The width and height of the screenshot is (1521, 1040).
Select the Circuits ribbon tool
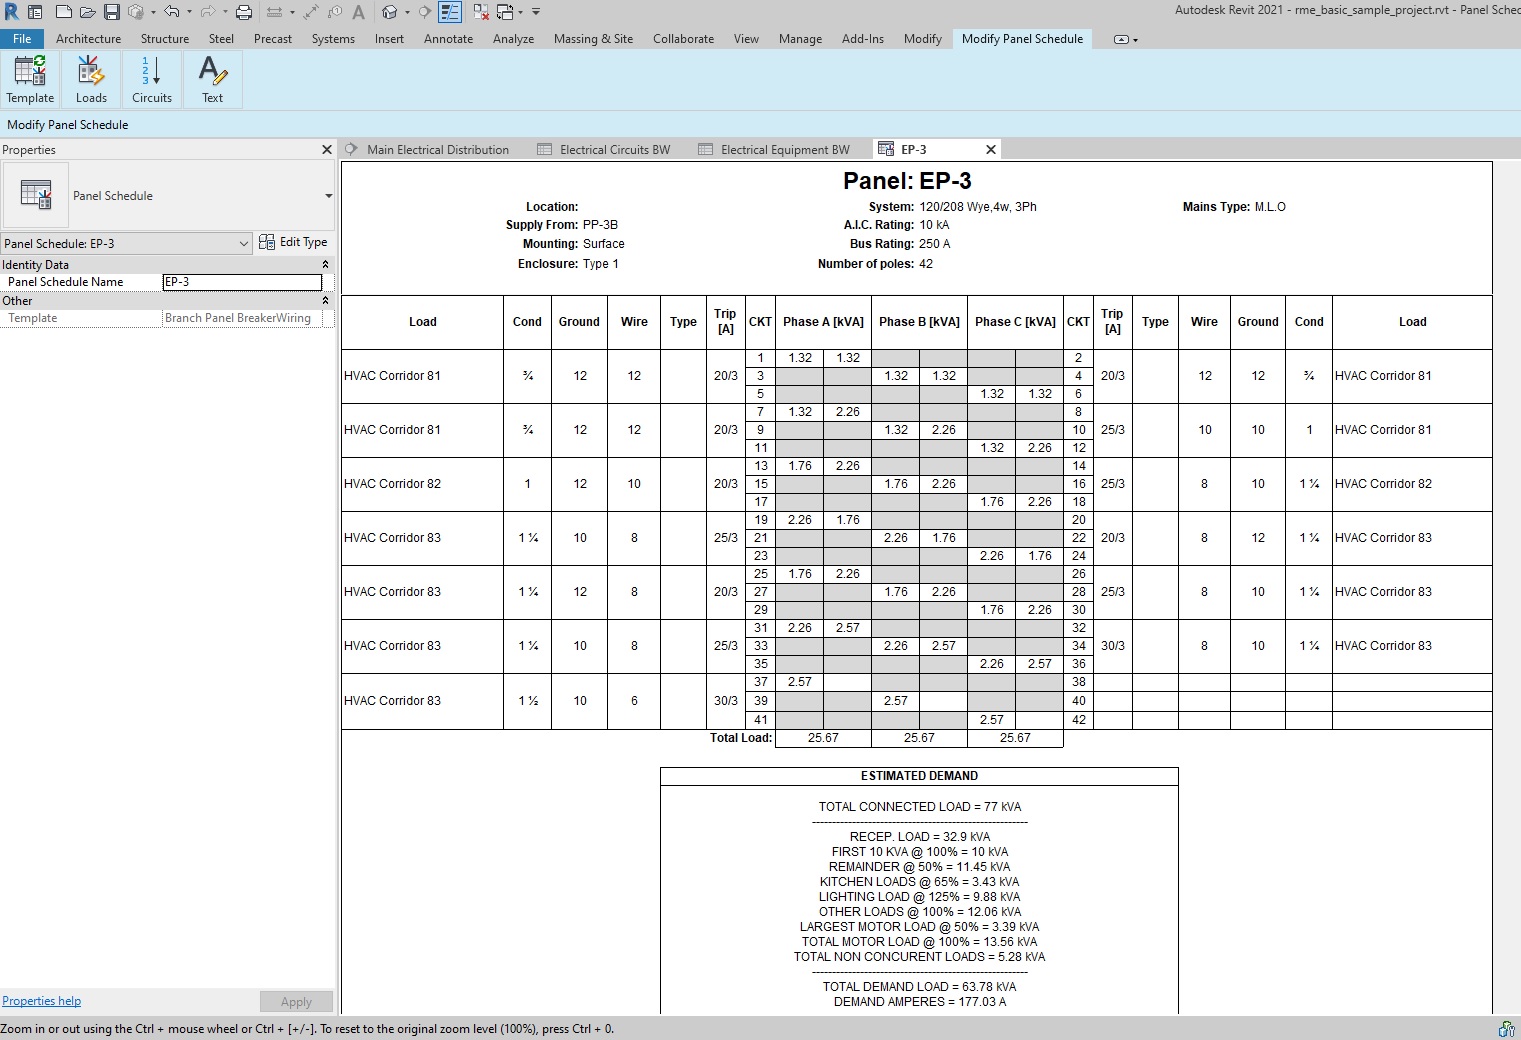tap(152, 79)
